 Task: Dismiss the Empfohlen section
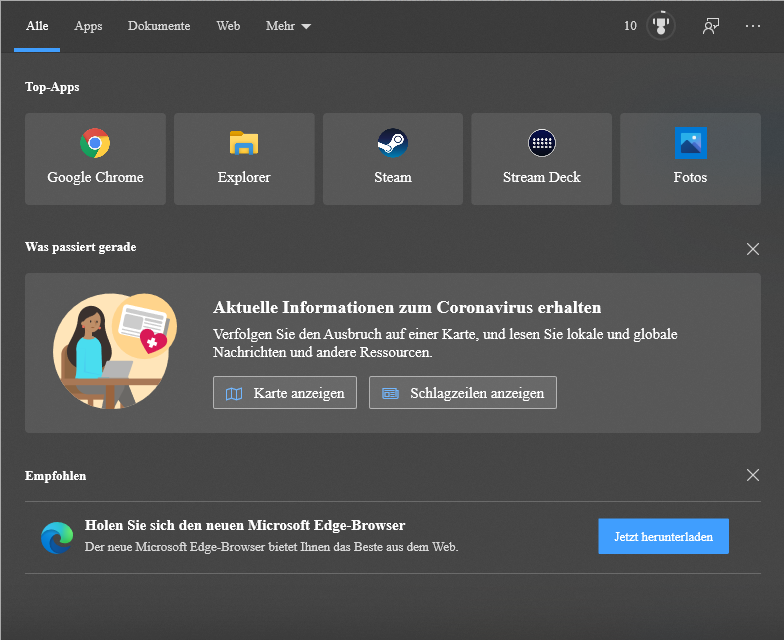point(752,475)
